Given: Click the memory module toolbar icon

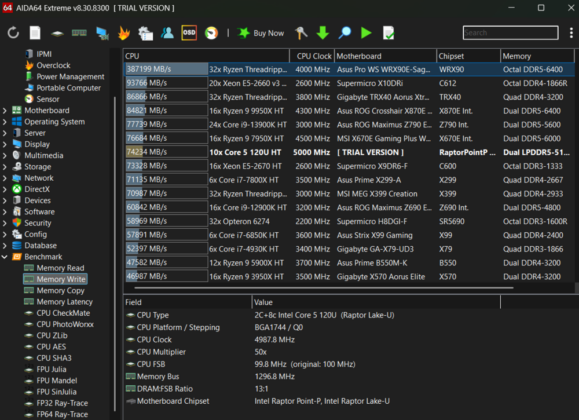Looking at the screenshot, I should pyautogui.click(x=79, y=33).
